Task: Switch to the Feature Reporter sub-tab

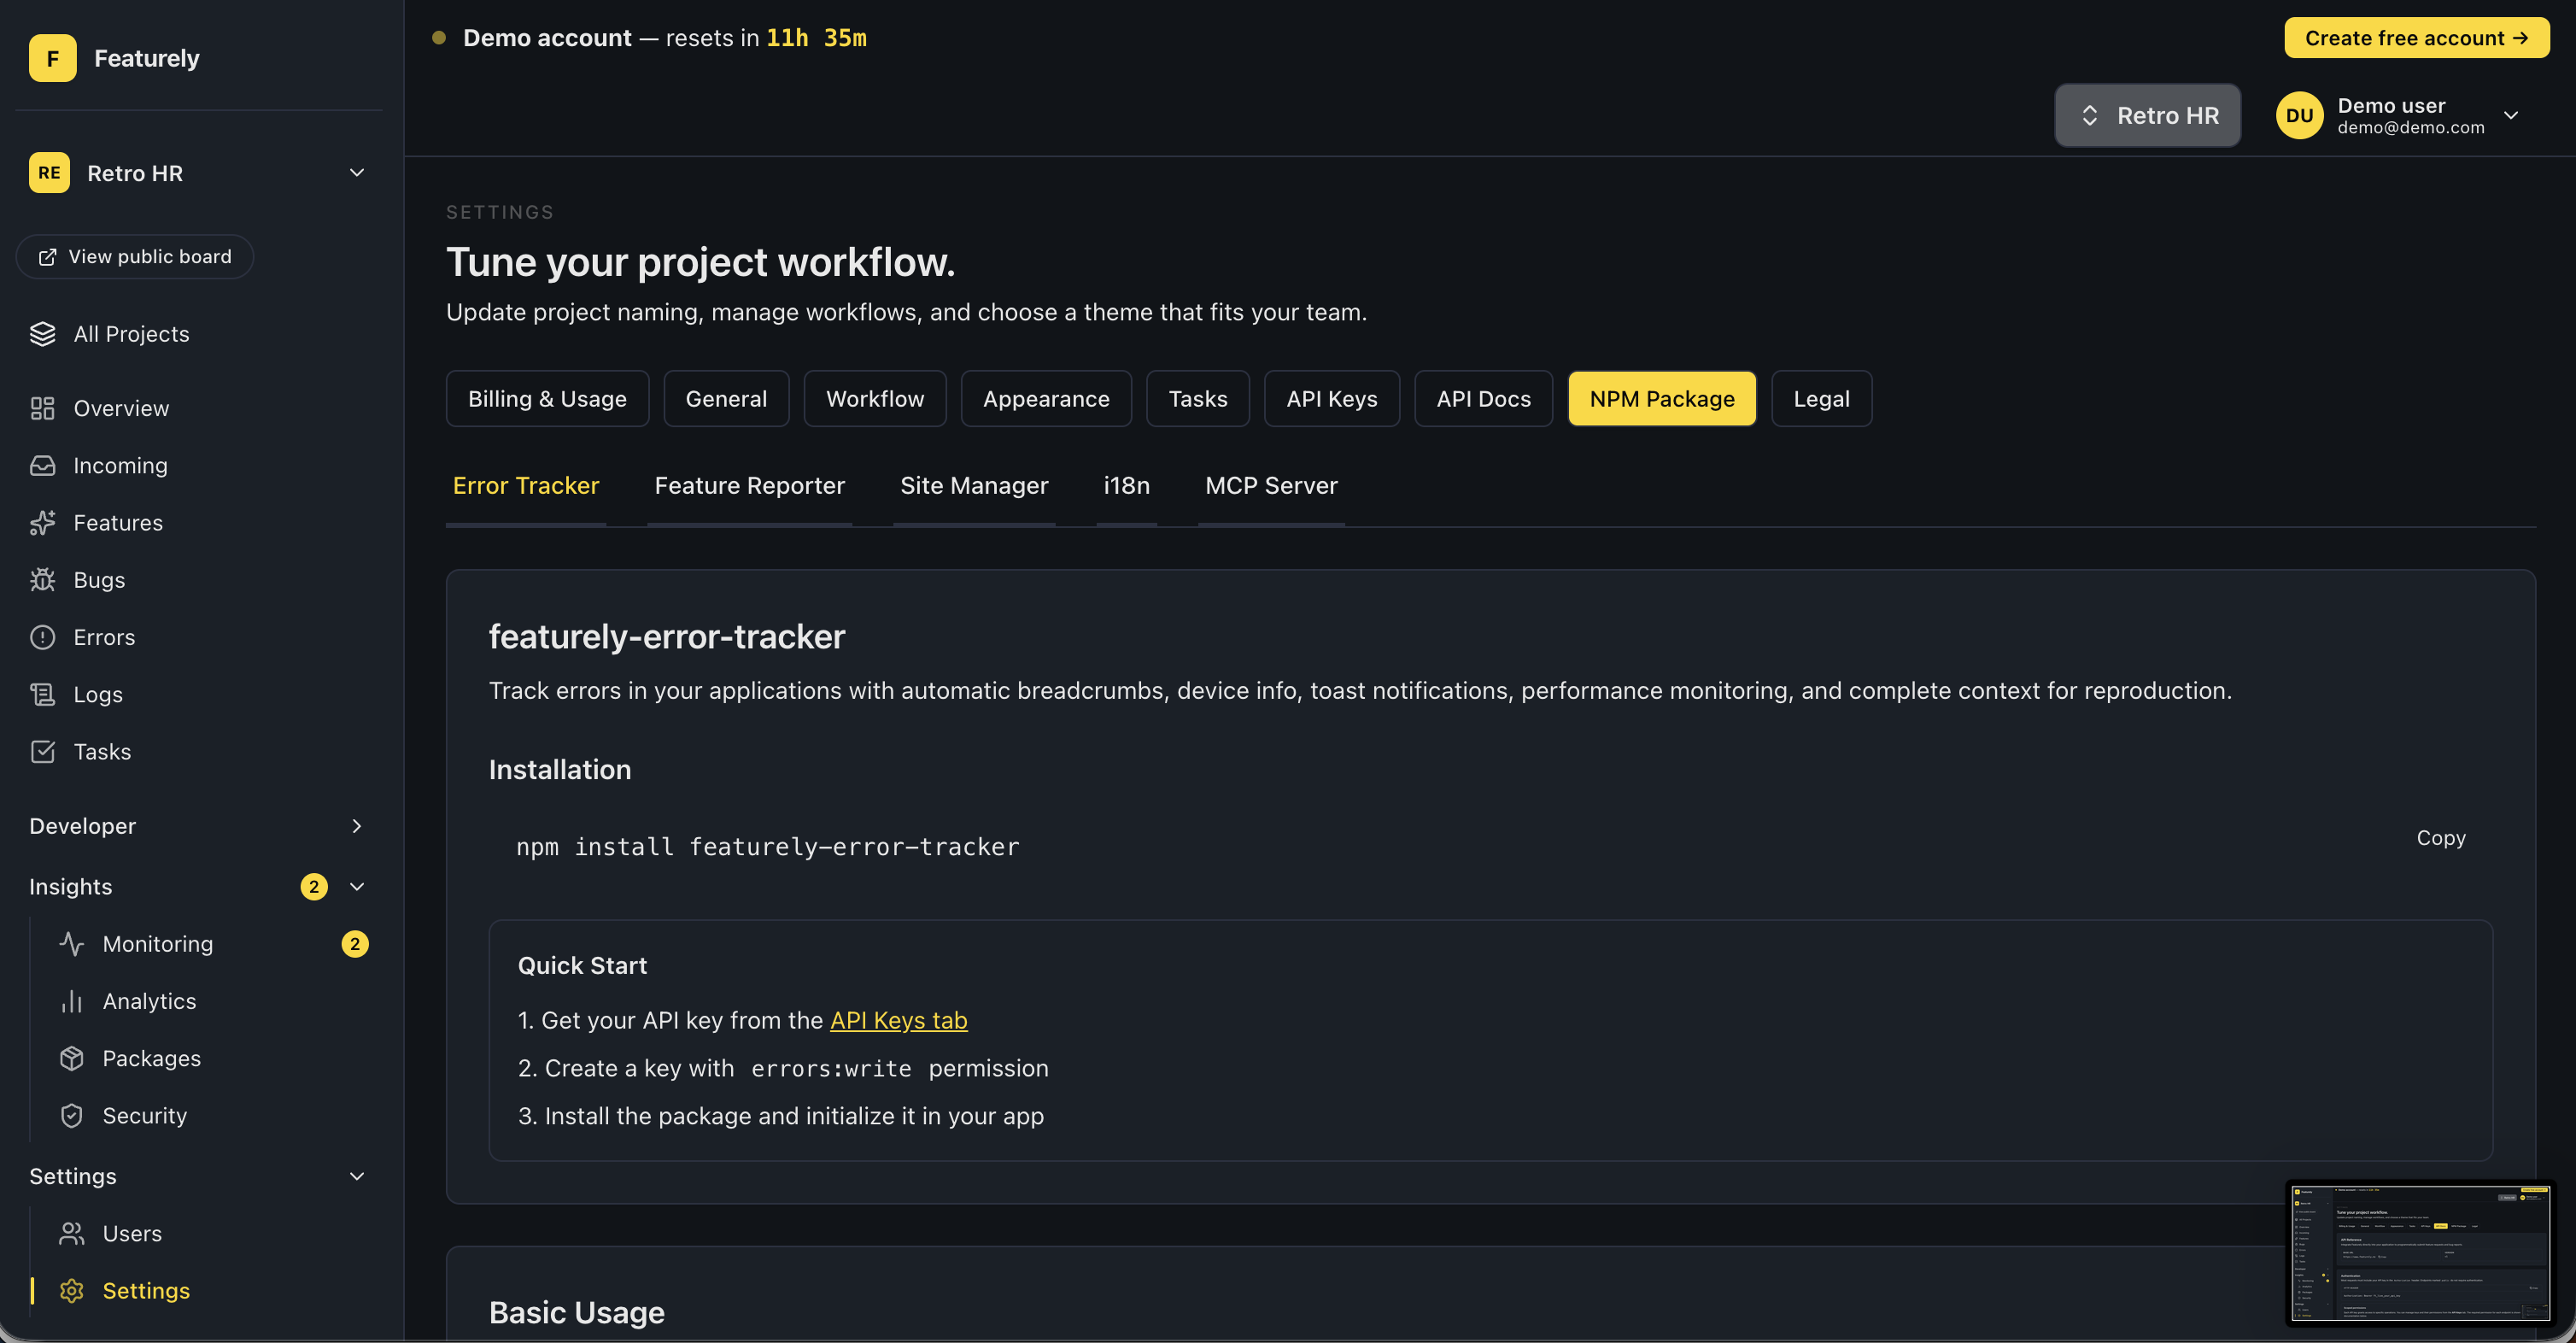Action: (749, 486)
